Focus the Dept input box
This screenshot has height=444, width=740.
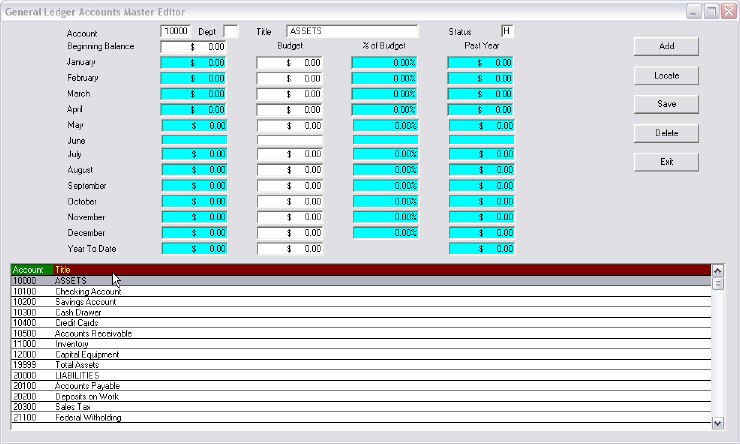230,32
